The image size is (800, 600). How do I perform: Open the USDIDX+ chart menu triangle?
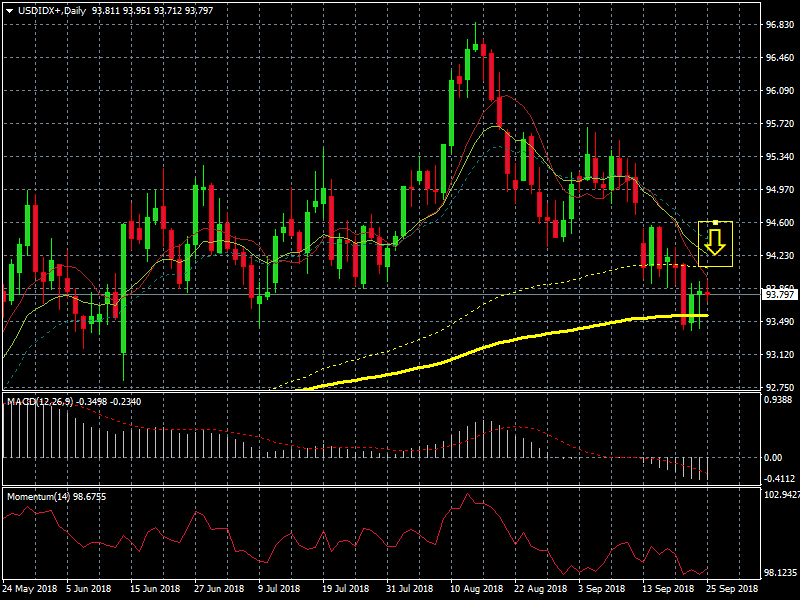9,10
